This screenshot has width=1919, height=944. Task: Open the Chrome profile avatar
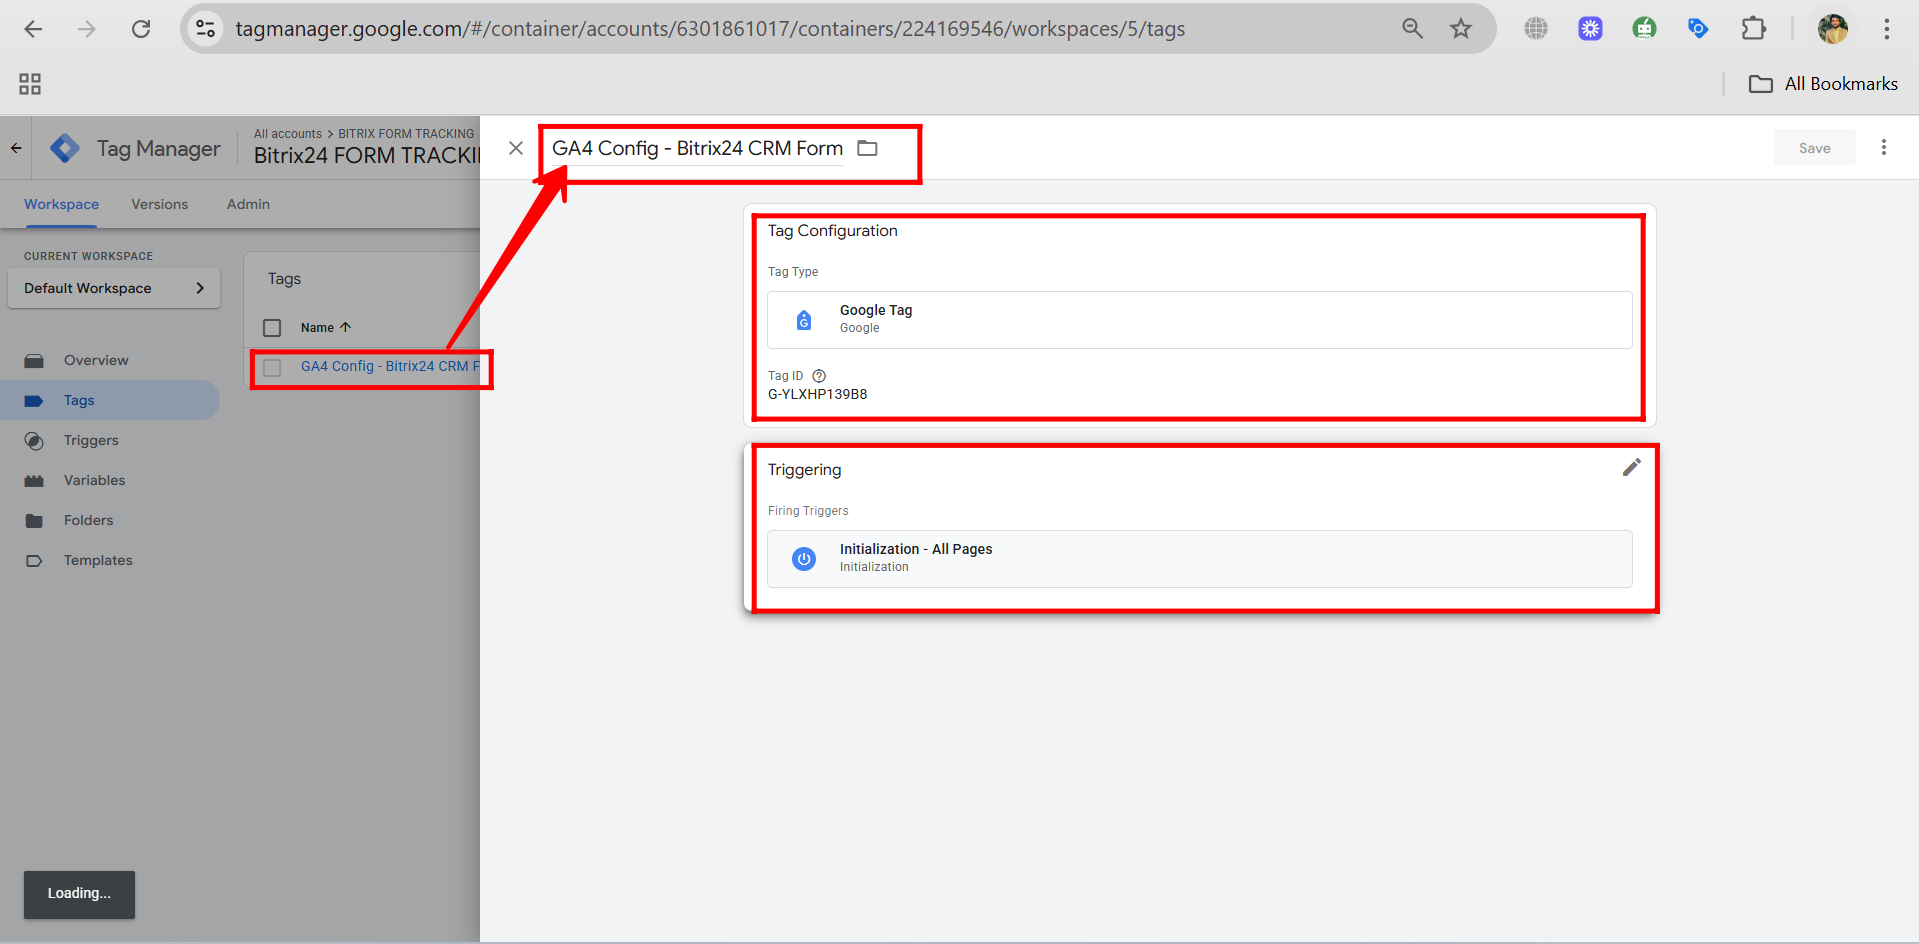(1832, 29)
